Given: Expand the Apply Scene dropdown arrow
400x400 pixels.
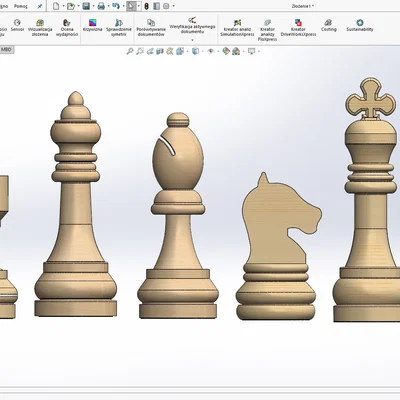Looking at the screenshot, I should [x=243, y=51].
